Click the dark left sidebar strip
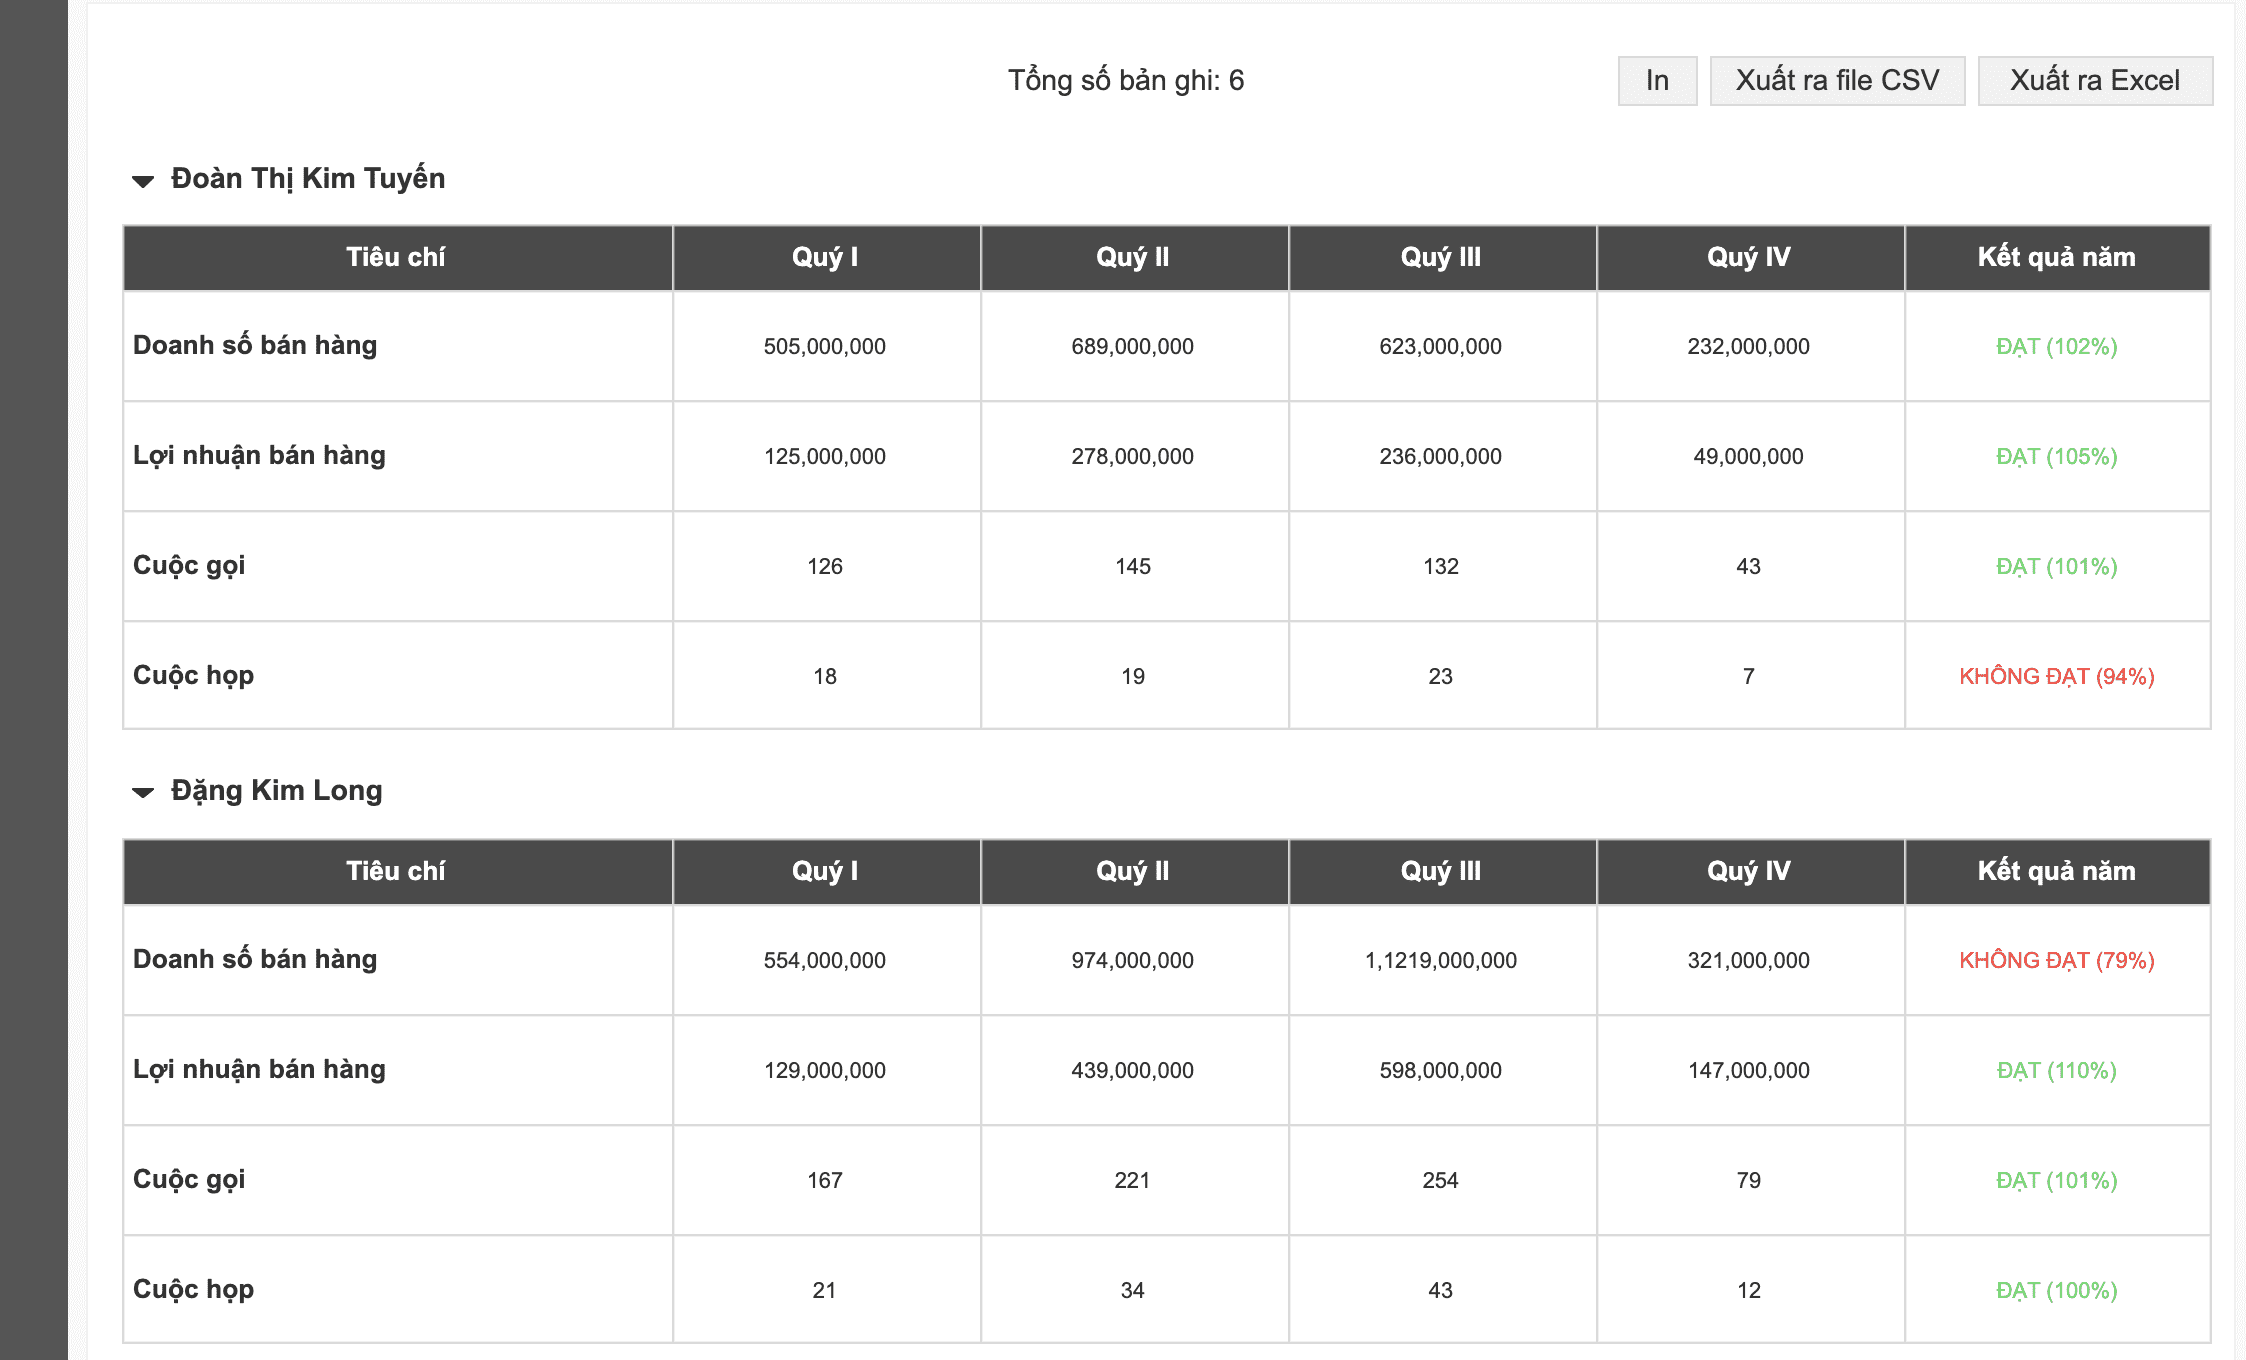 (x=33, y=680)
